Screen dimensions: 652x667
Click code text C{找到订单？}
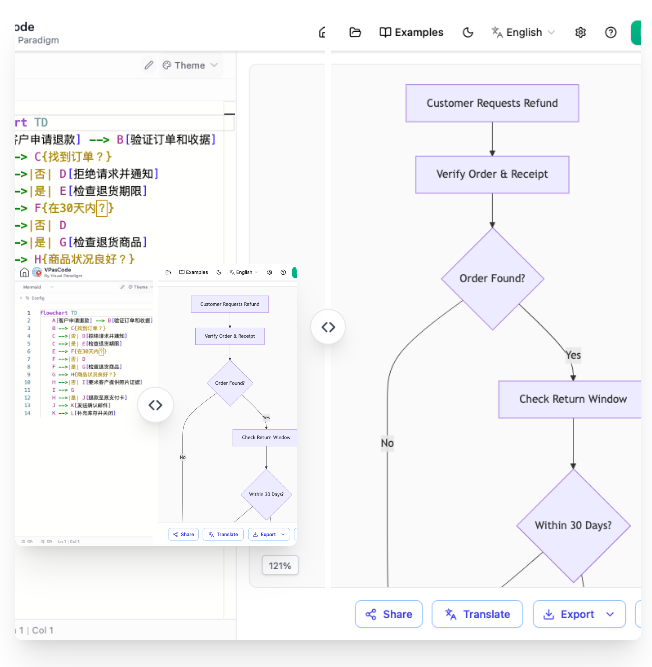(73, 157)
